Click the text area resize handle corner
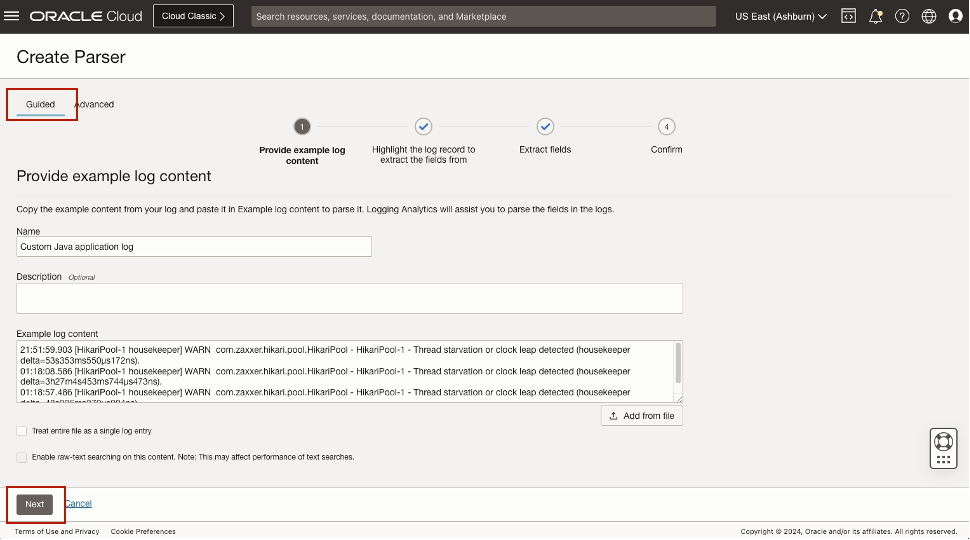The height and width of the screenshot is (540, 970). [x=678, y=398]
